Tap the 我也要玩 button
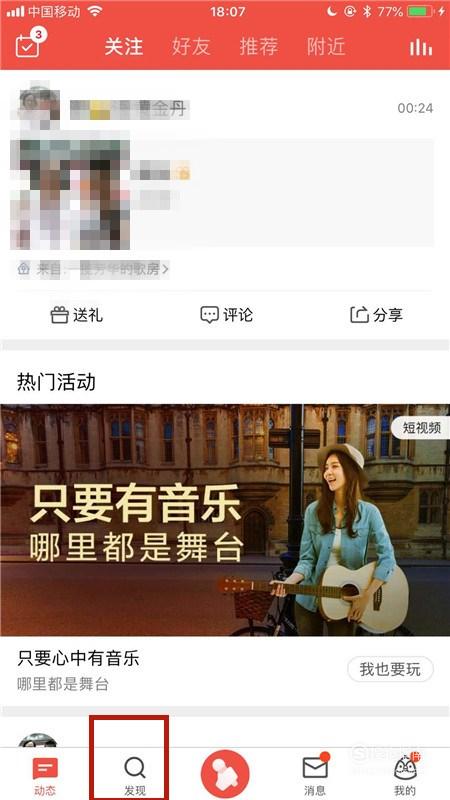This screenshot has height=800, width=450. tap(390, 669)
